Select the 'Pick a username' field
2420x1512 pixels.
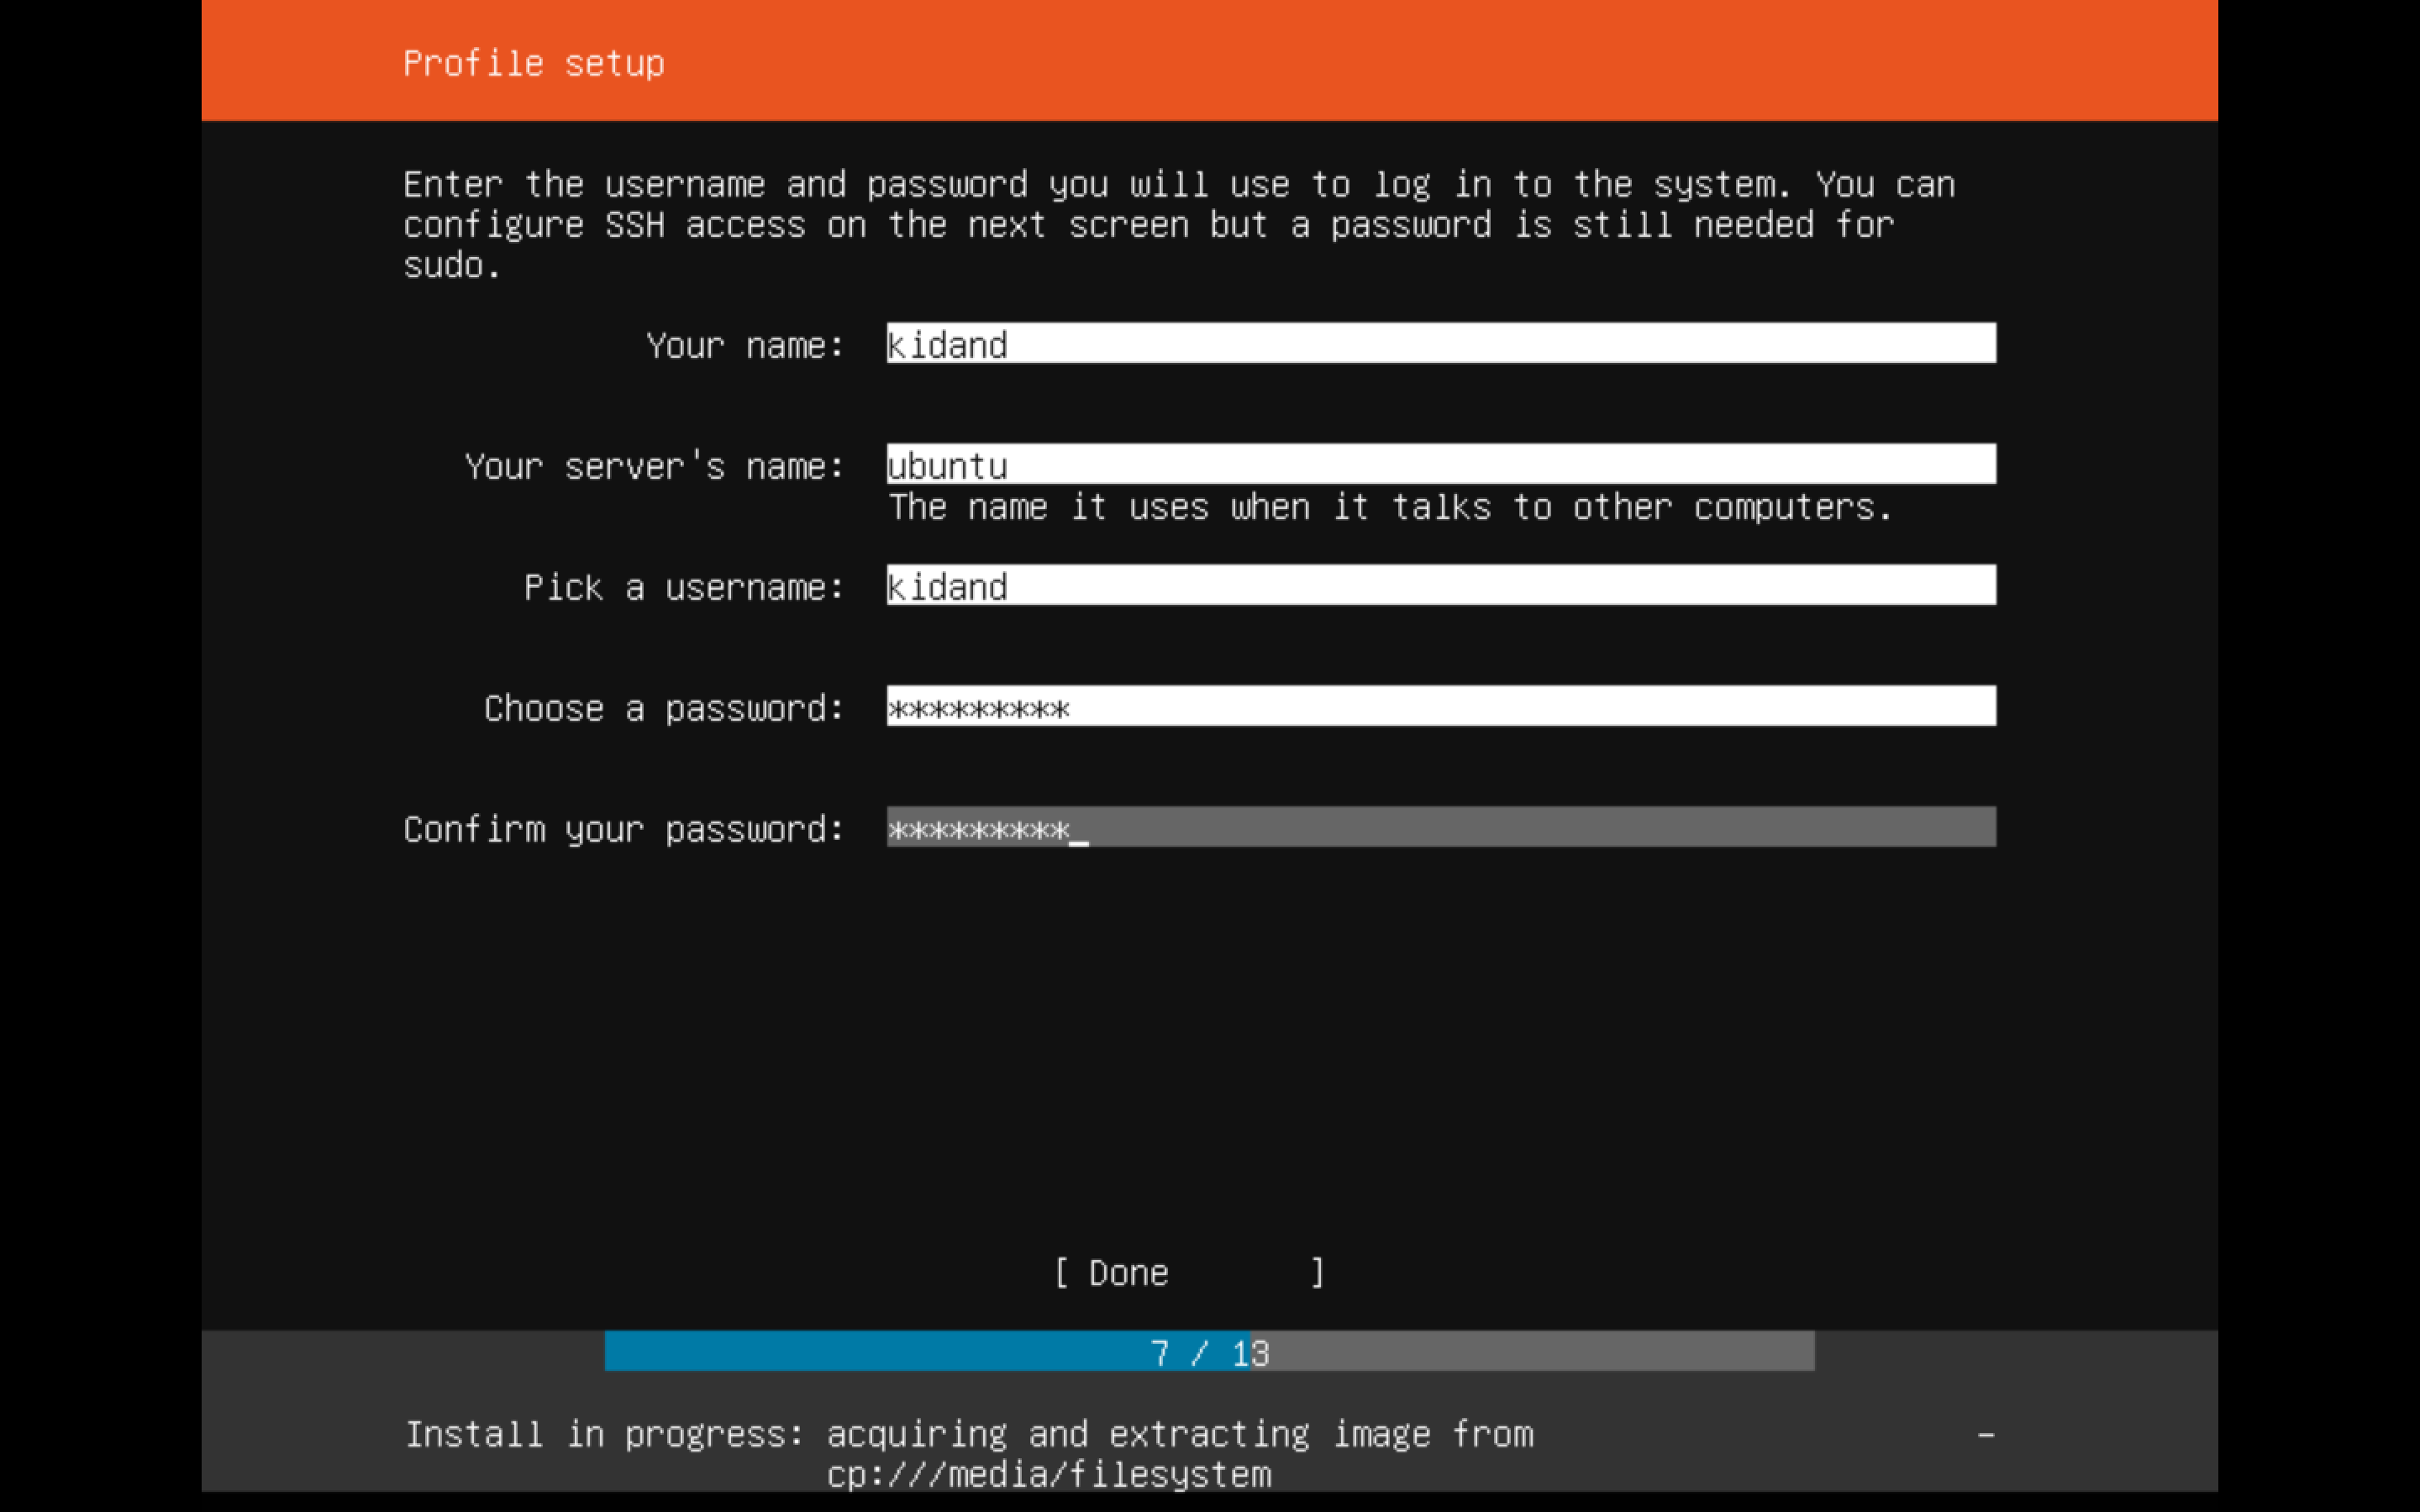pos(1441,585)
